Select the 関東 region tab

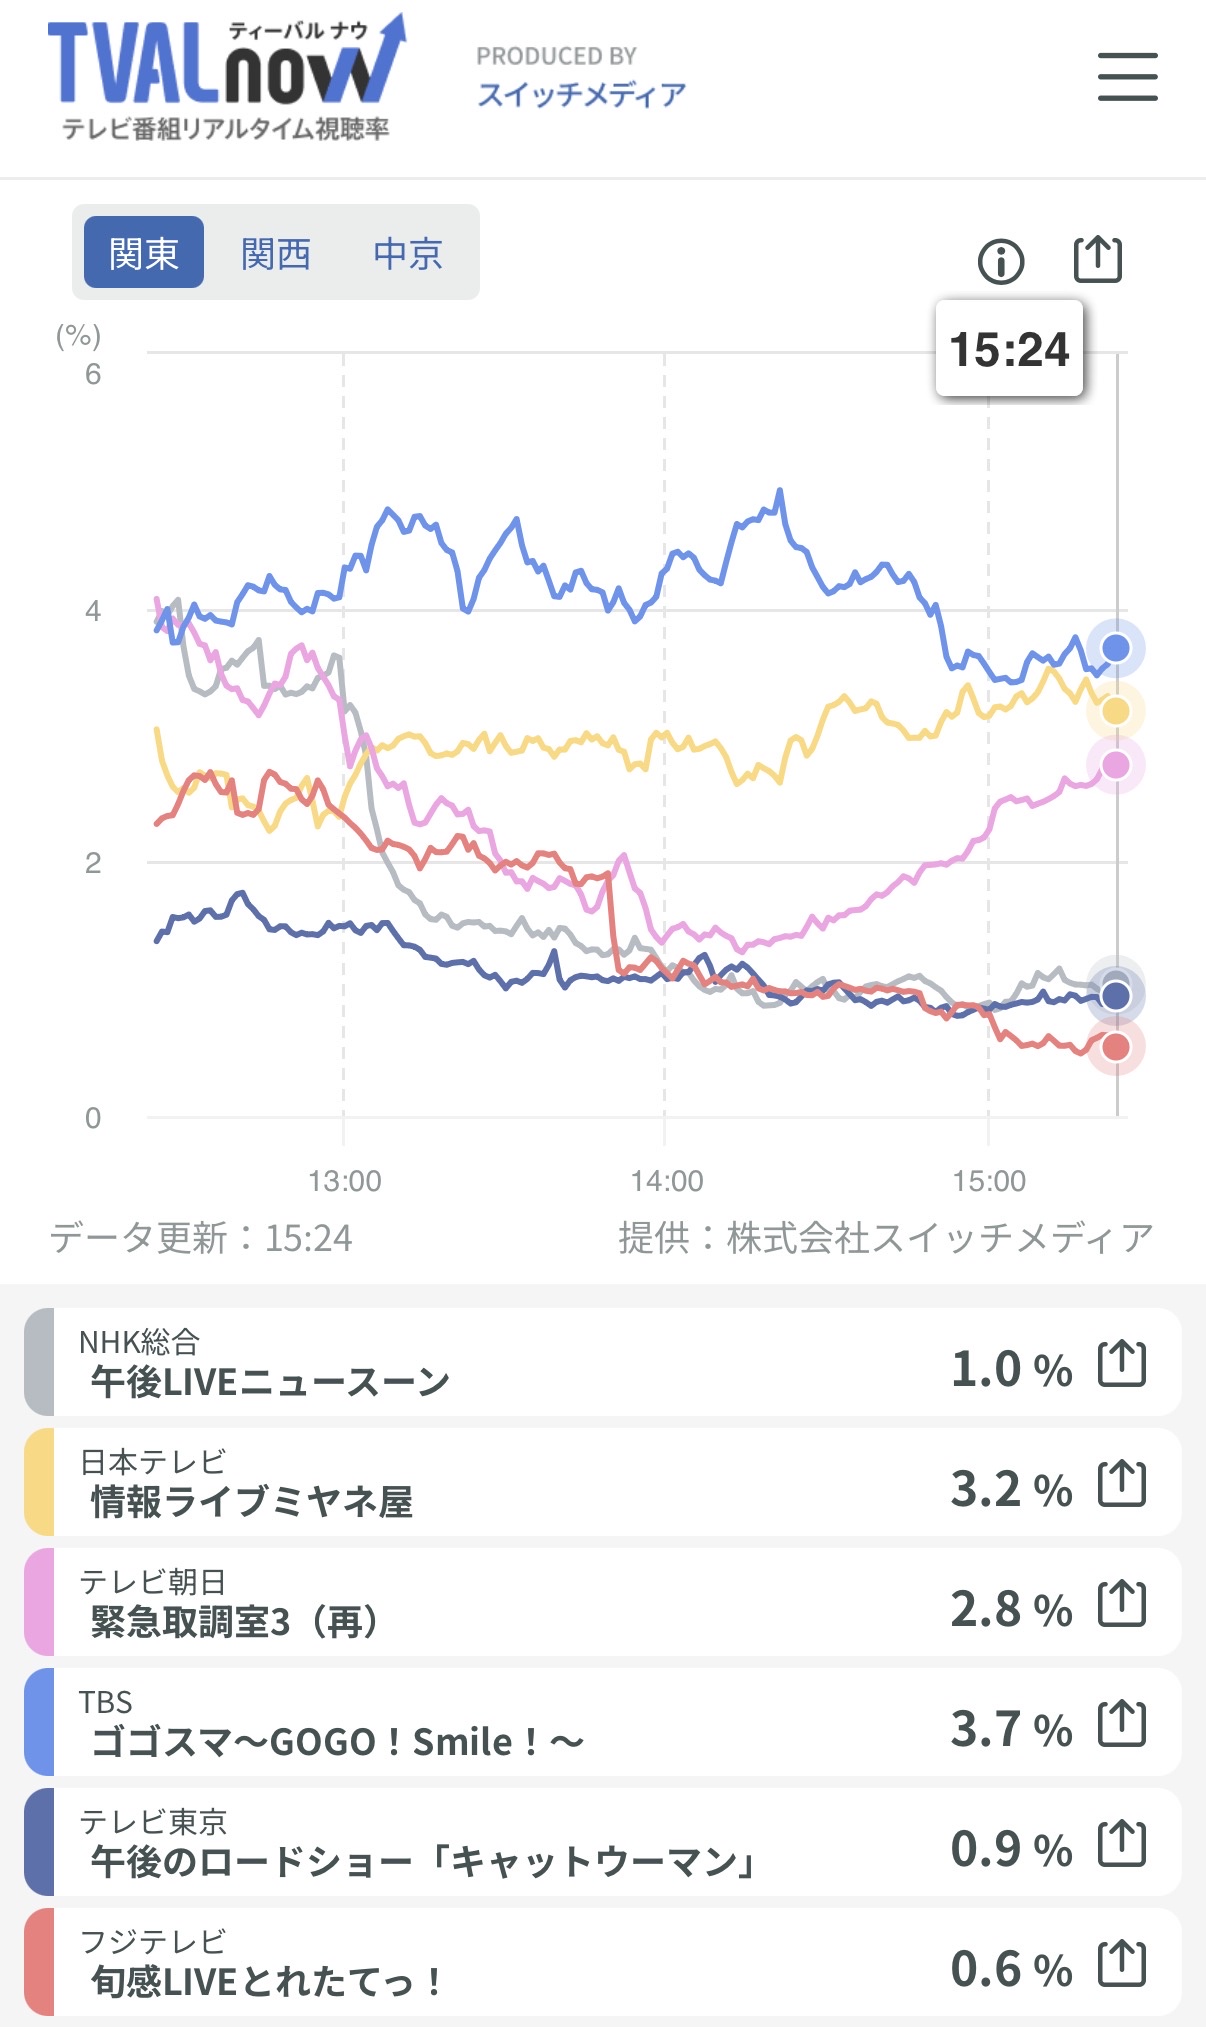click(144, 253)
